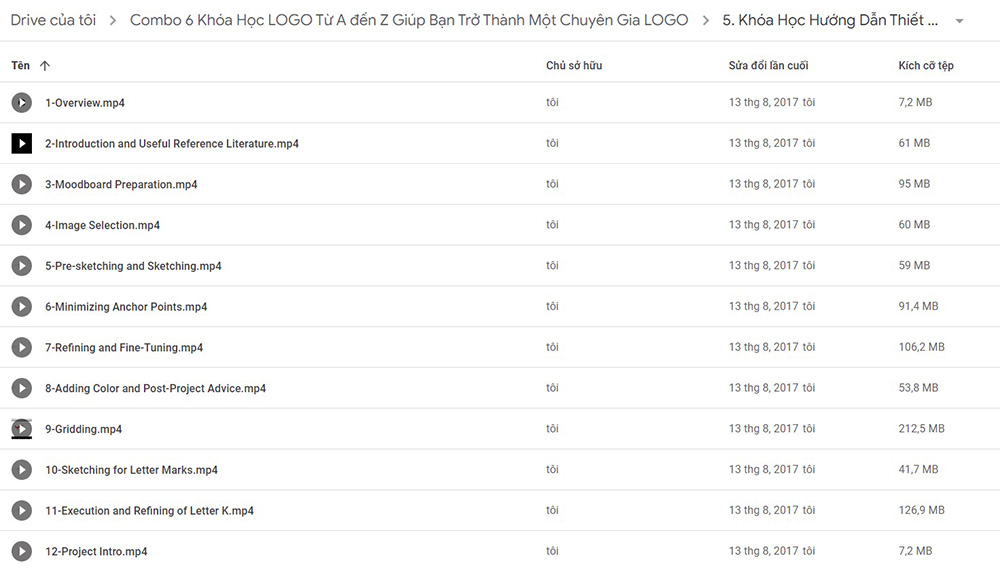Click the video icon next to 4-Image Selection.mp4

(x=22, y=225)
